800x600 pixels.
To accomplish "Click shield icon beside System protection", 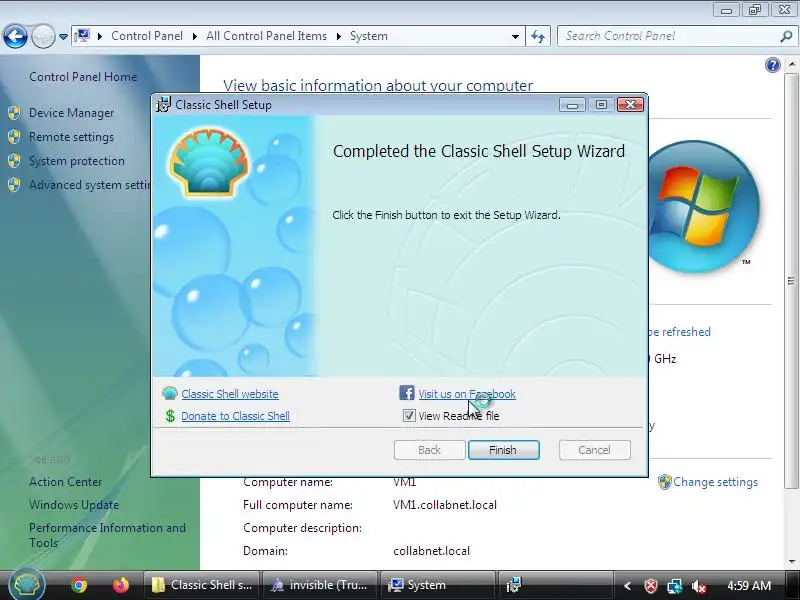I will click(14, 161).
